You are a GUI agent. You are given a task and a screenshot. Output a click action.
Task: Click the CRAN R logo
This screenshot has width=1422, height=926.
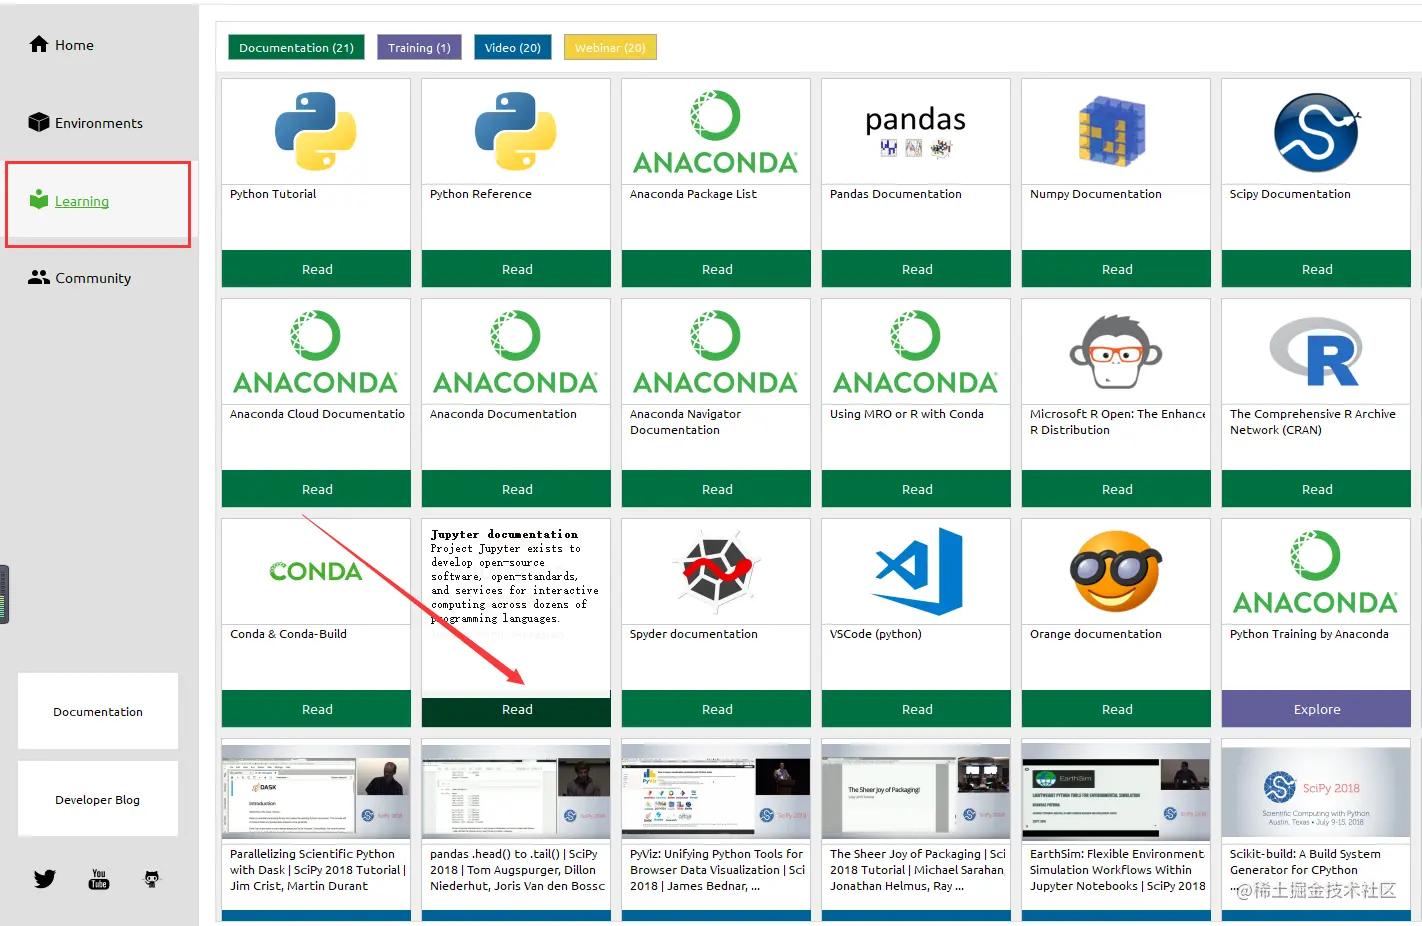click(1316, 352)
